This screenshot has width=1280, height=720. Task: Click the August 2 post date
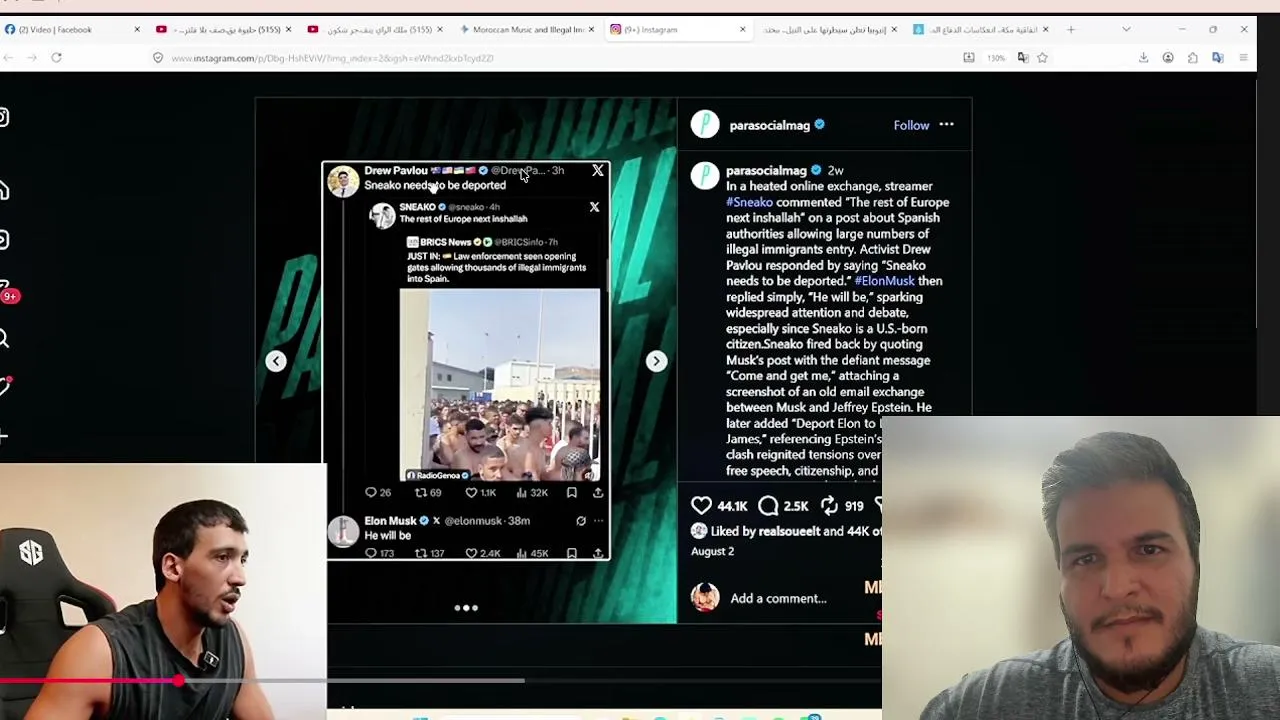pyautogui.click(x=712, y=551)
